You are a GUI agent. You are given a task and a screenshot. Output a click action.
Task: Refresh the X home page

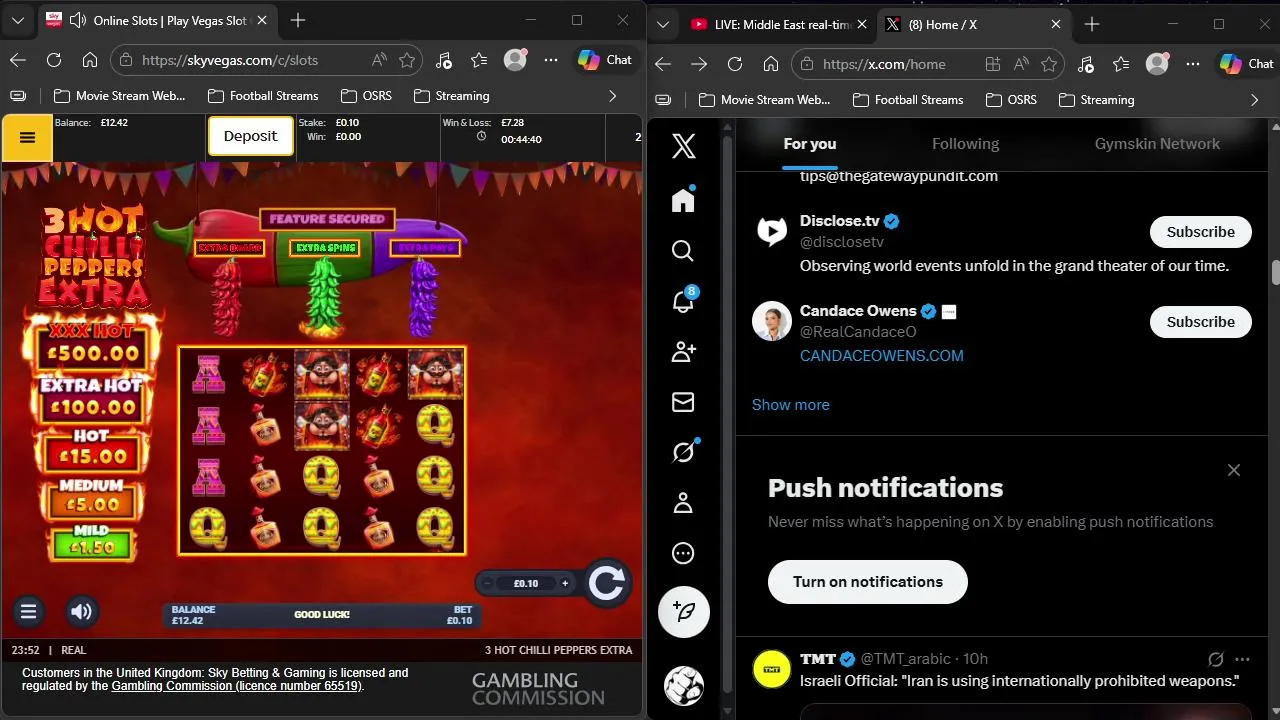[735, 64]
